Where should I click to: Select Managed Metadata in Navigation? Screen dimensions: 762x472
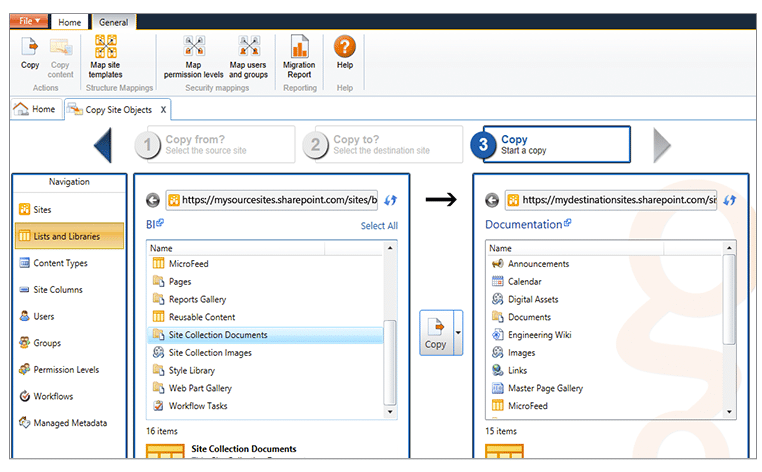point(69,423)
